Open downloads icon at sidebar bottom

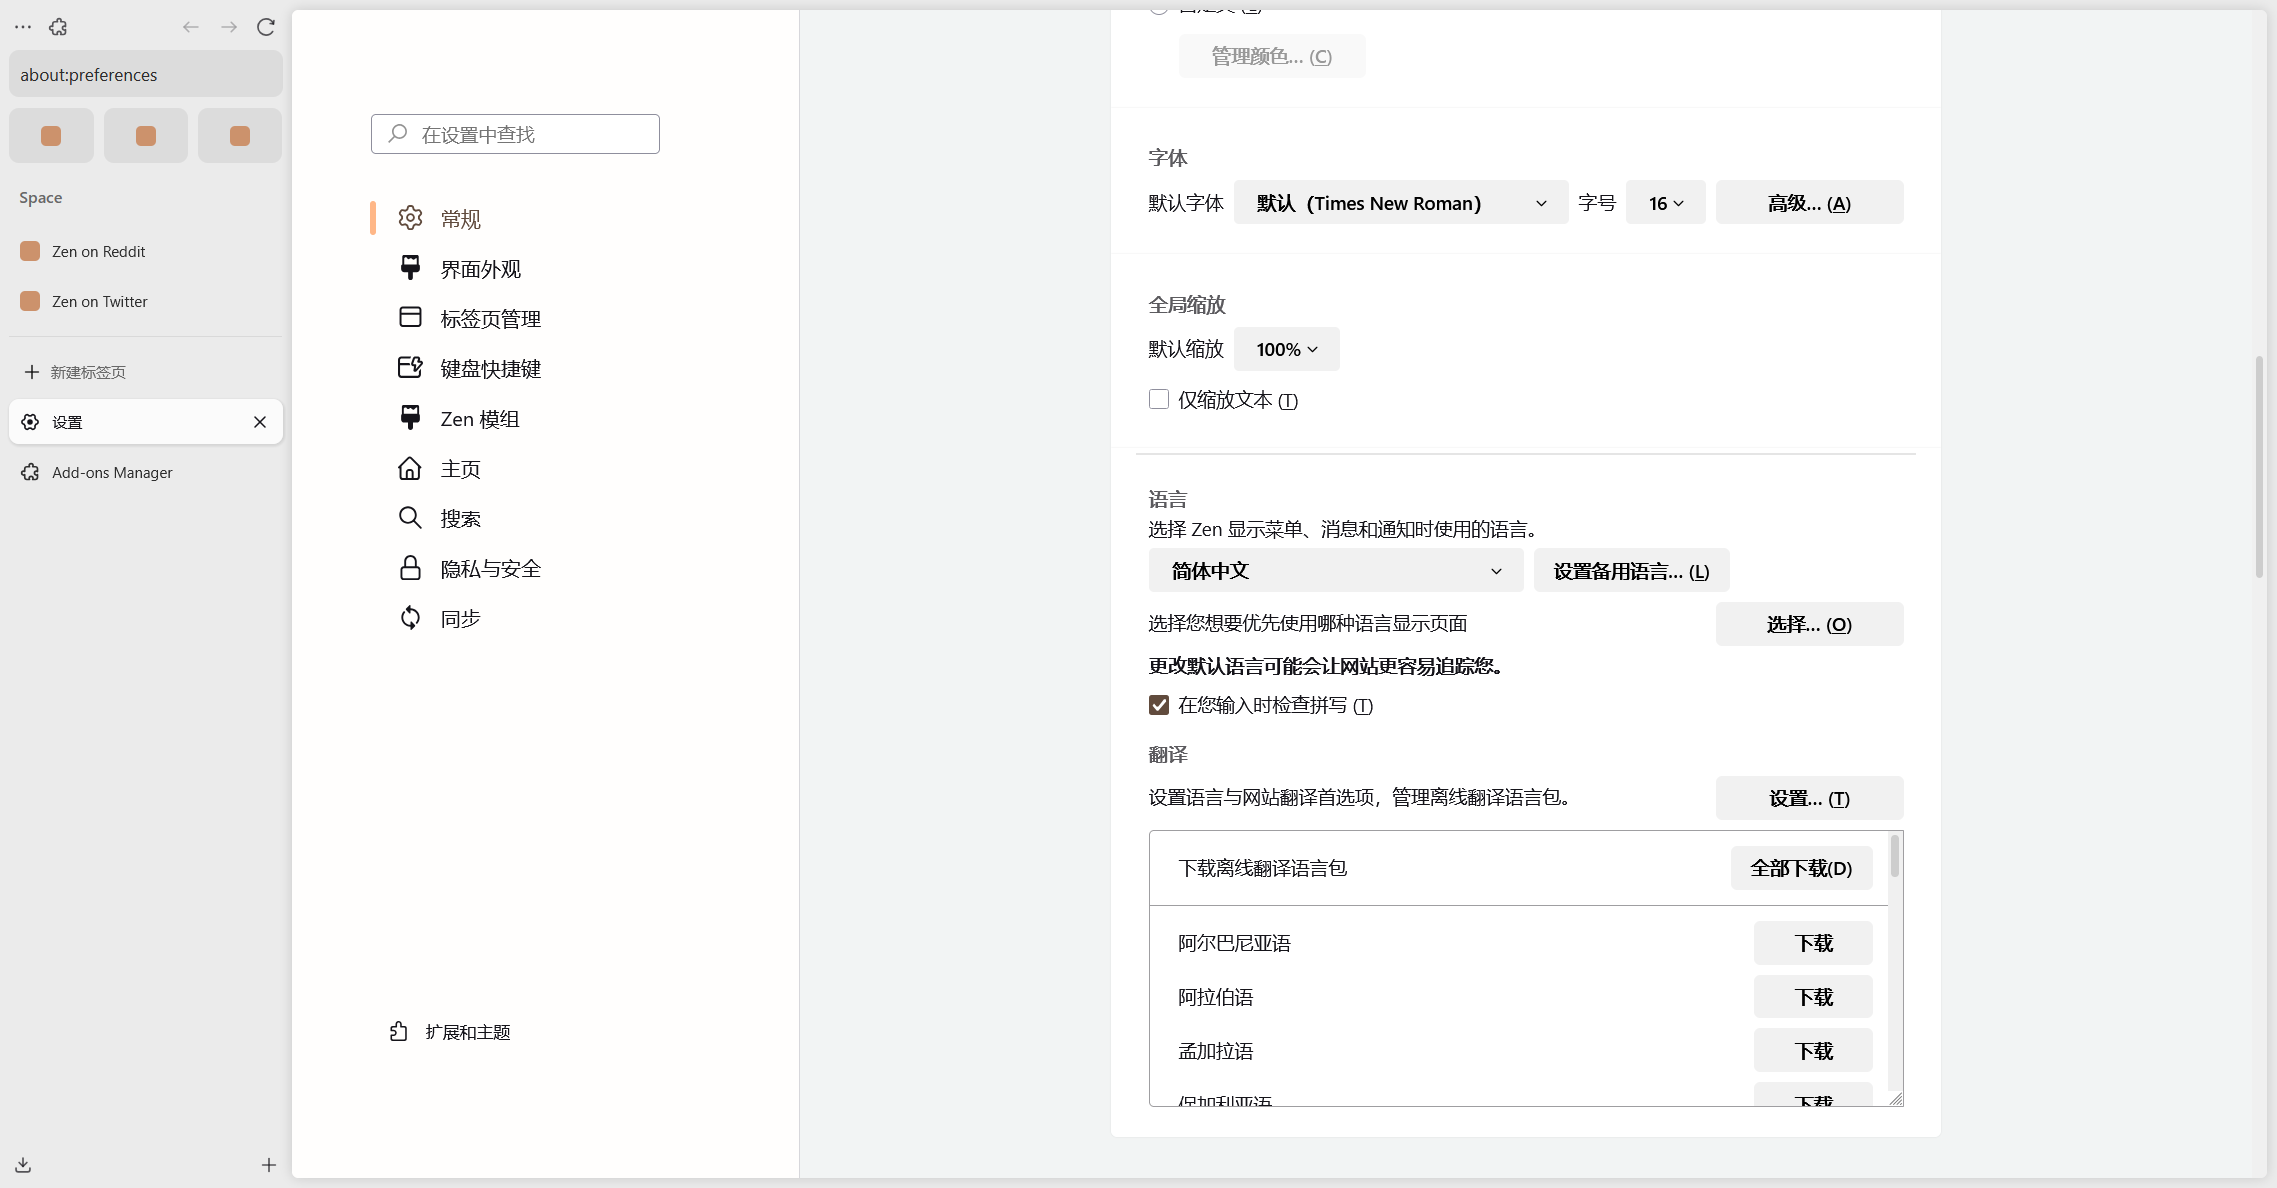click(23, 1165)
